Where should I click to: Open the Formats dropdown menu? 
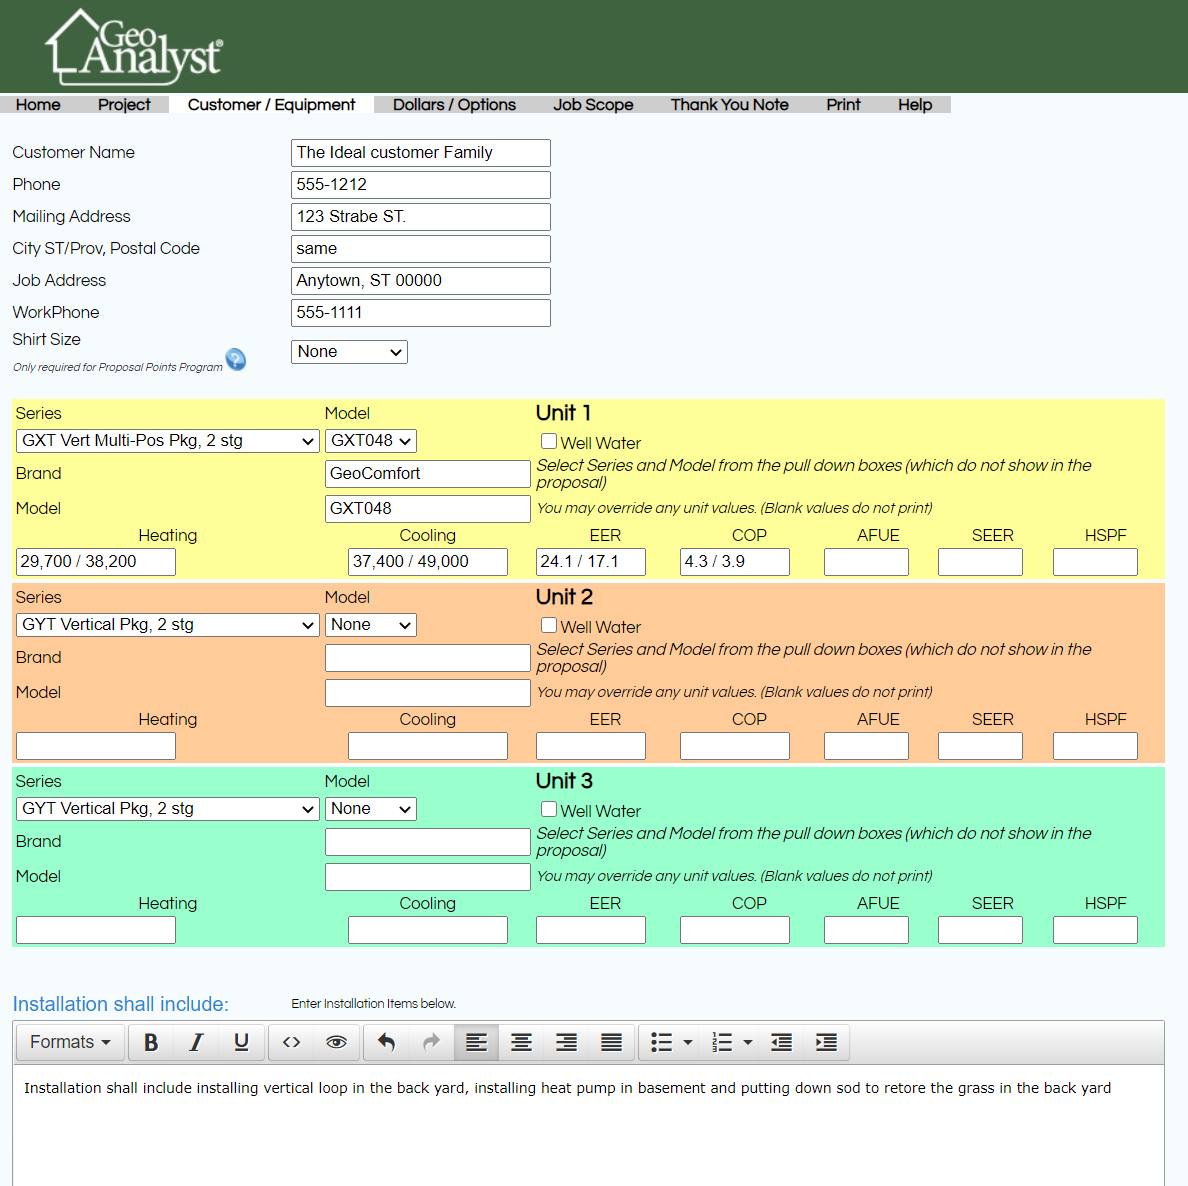[70, 1043]
